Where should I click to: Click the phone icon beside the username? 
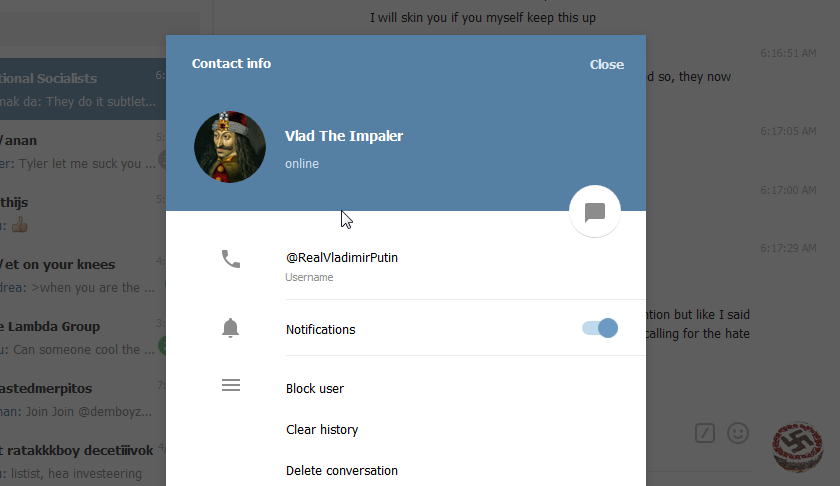click(x=231, y=259)
